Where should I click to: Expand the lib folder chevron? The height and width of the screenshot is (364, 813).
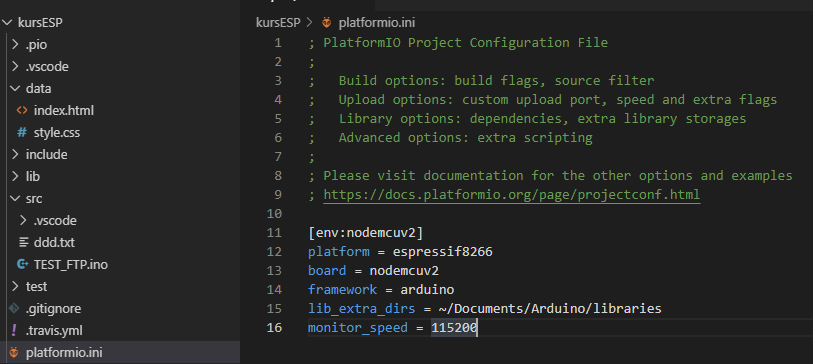point(15,177)
